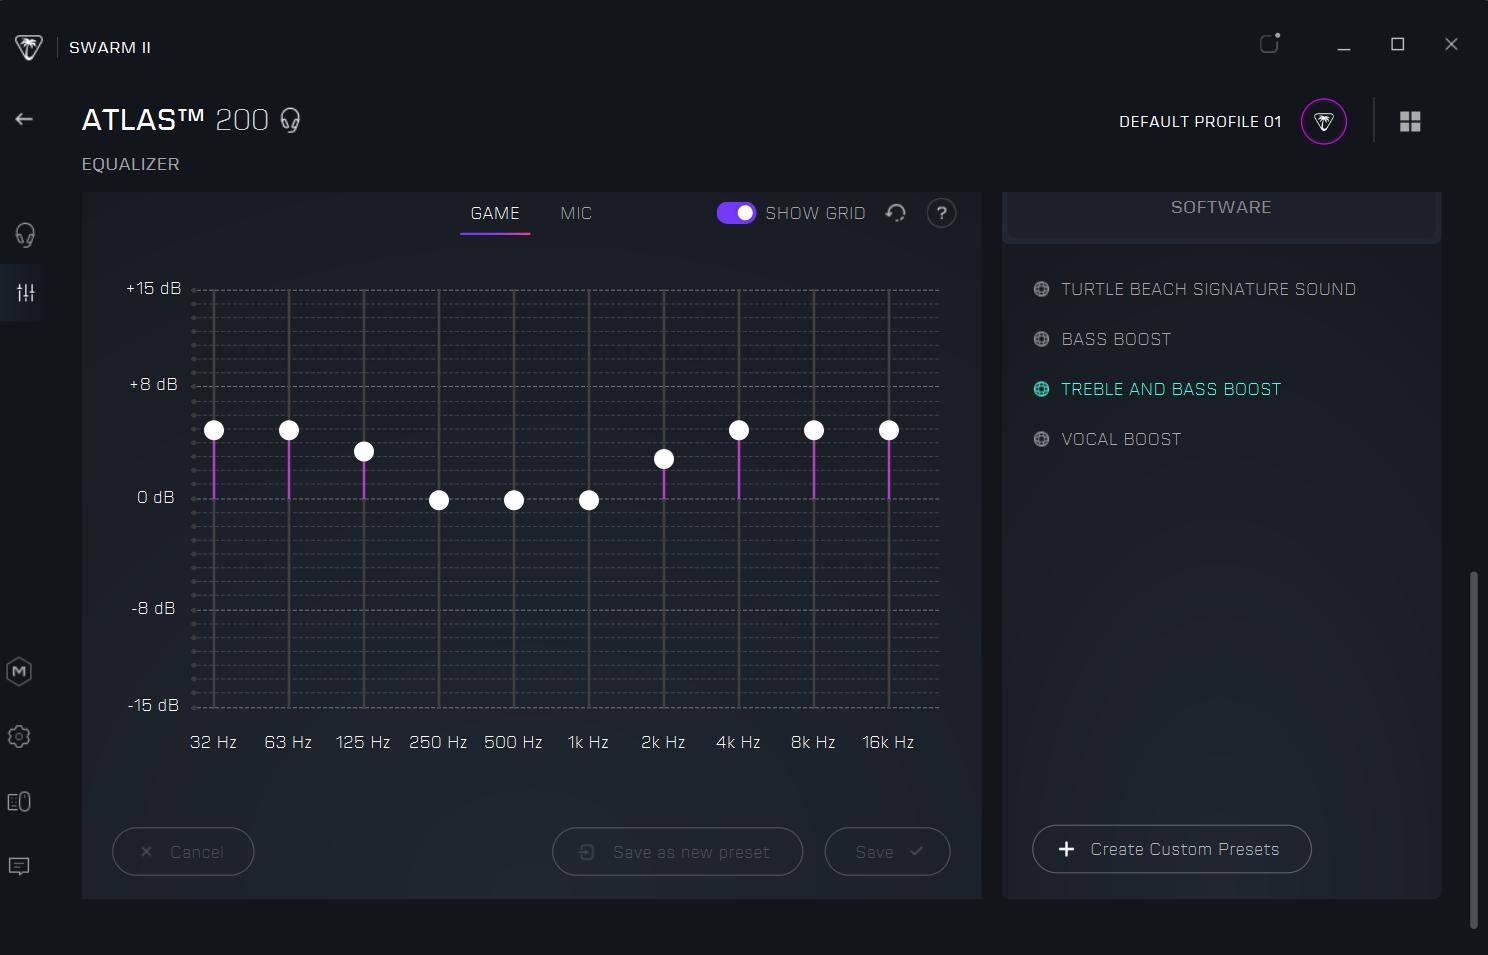
Task: Select the equalizer sliders sidebar icon
Action: (25, 293)
